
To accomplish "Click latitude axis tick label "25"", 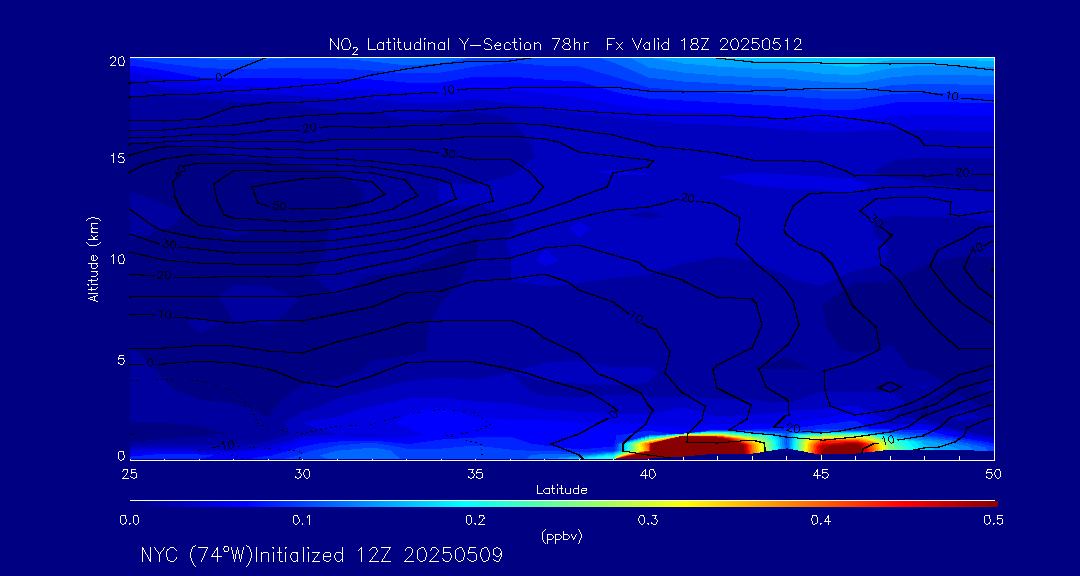I will [129, 474].
